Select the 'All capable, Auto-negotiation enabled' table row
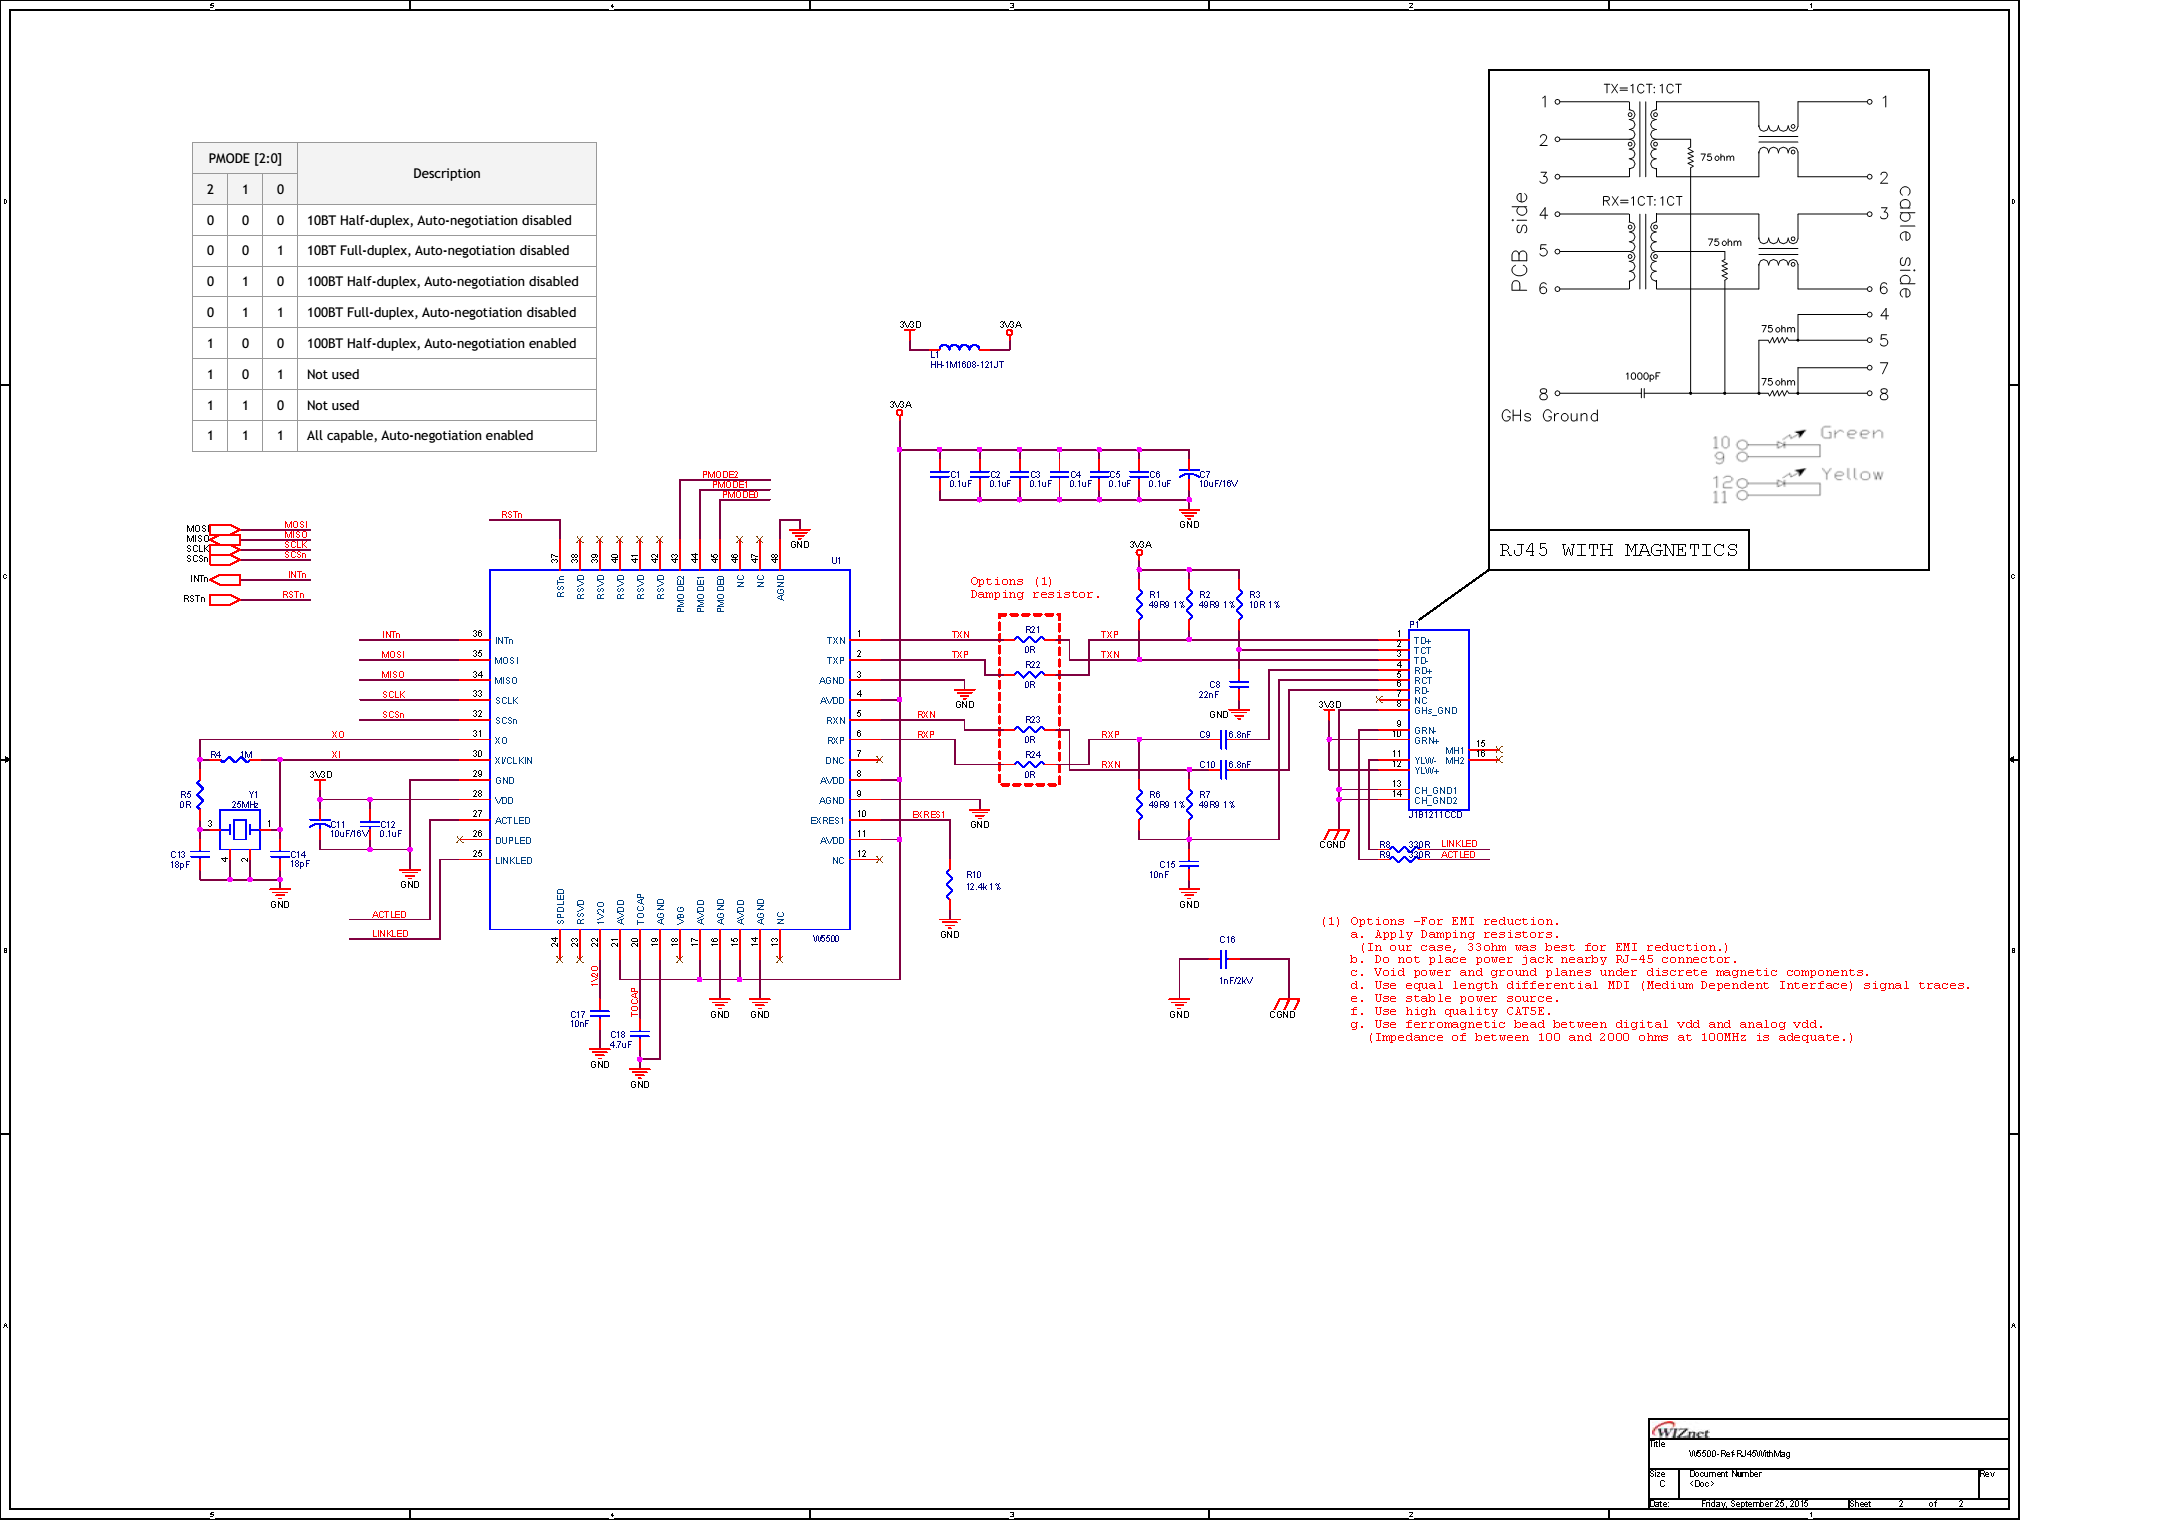2164x1530 pixels. coord(420,436)
